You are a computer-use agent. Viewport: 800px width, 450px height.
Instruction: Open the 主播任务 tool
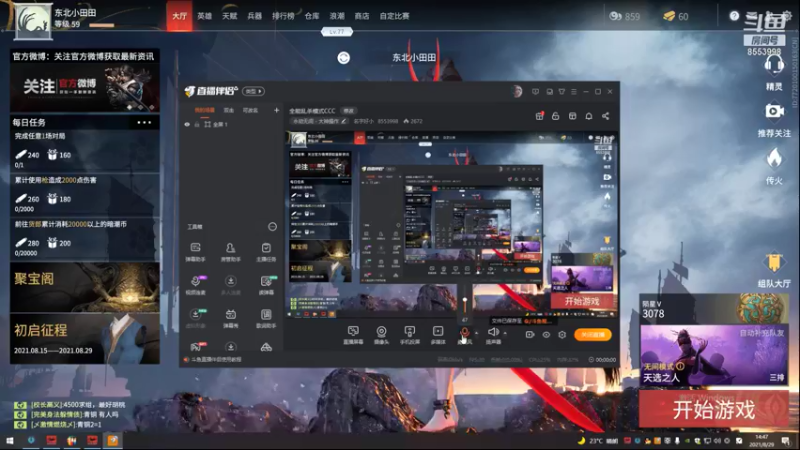[x=266, y=252]
